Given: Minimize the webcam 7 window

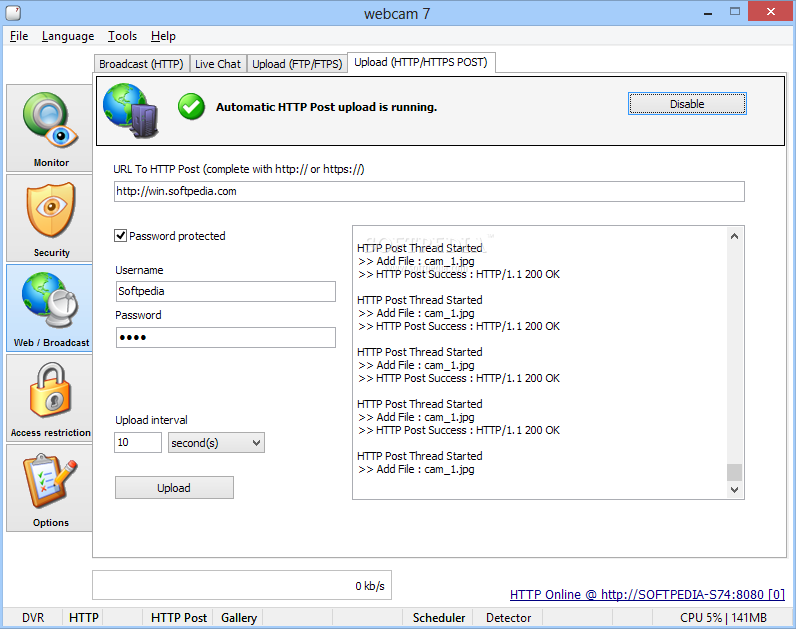Looking at the screenshot, I should pyautogui.click(x=708, y=12).
